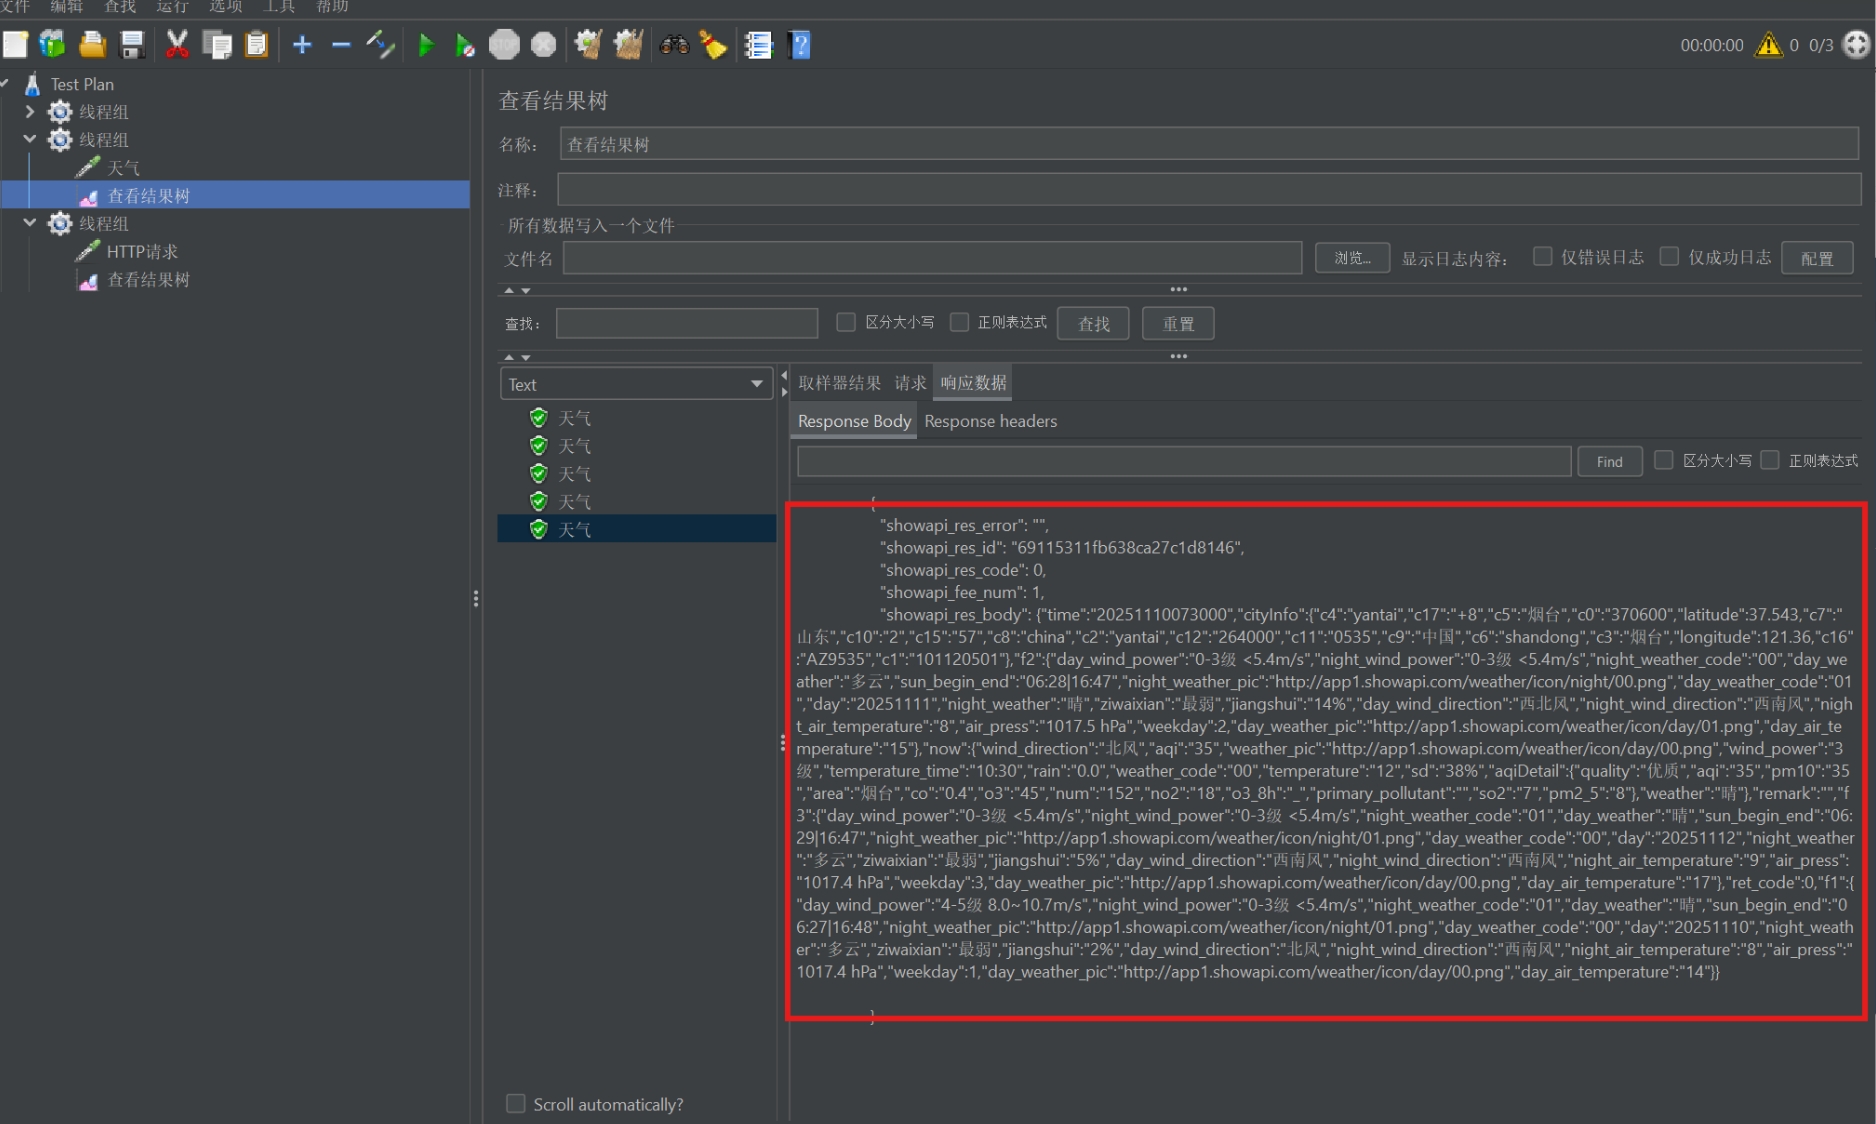
Task: Open Search with binoculars icon
Action: (x=675, y=45)
